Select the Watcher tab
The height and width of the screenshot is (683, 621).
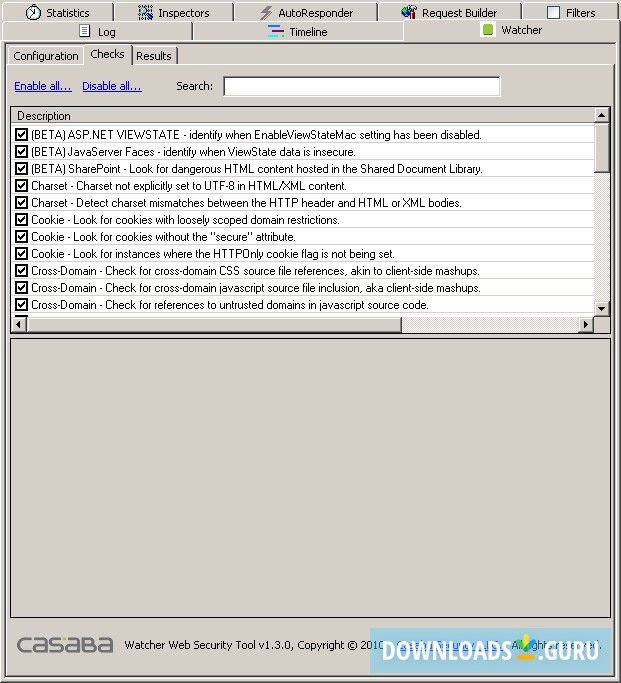click(x=512, y=30)
